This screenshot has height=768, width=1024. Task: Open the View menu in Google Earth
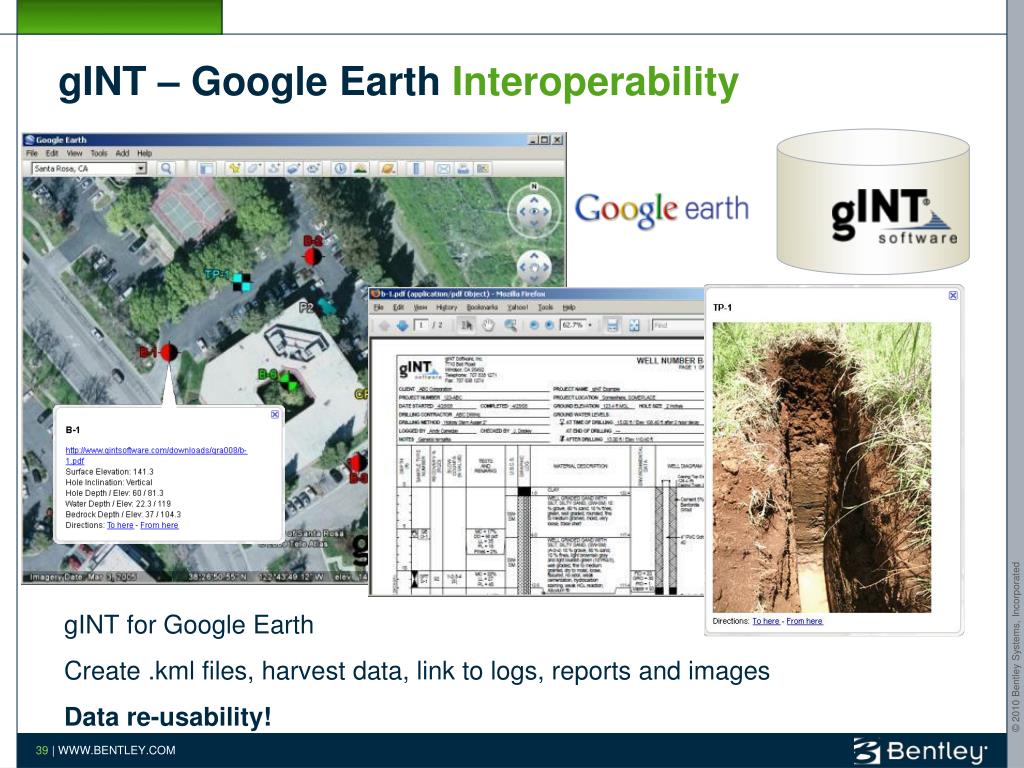click(x=74, y=153)
